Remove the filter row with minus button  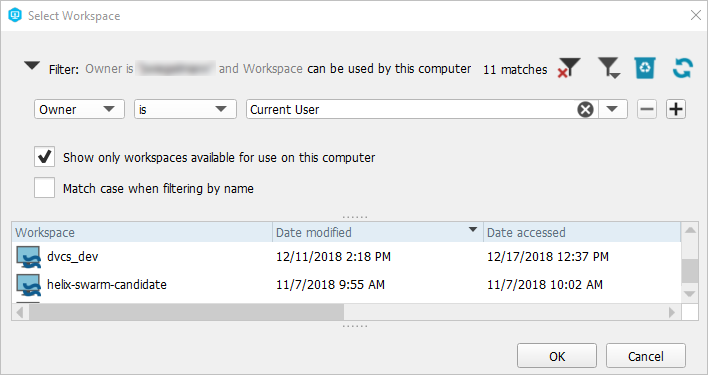point(647,109)
